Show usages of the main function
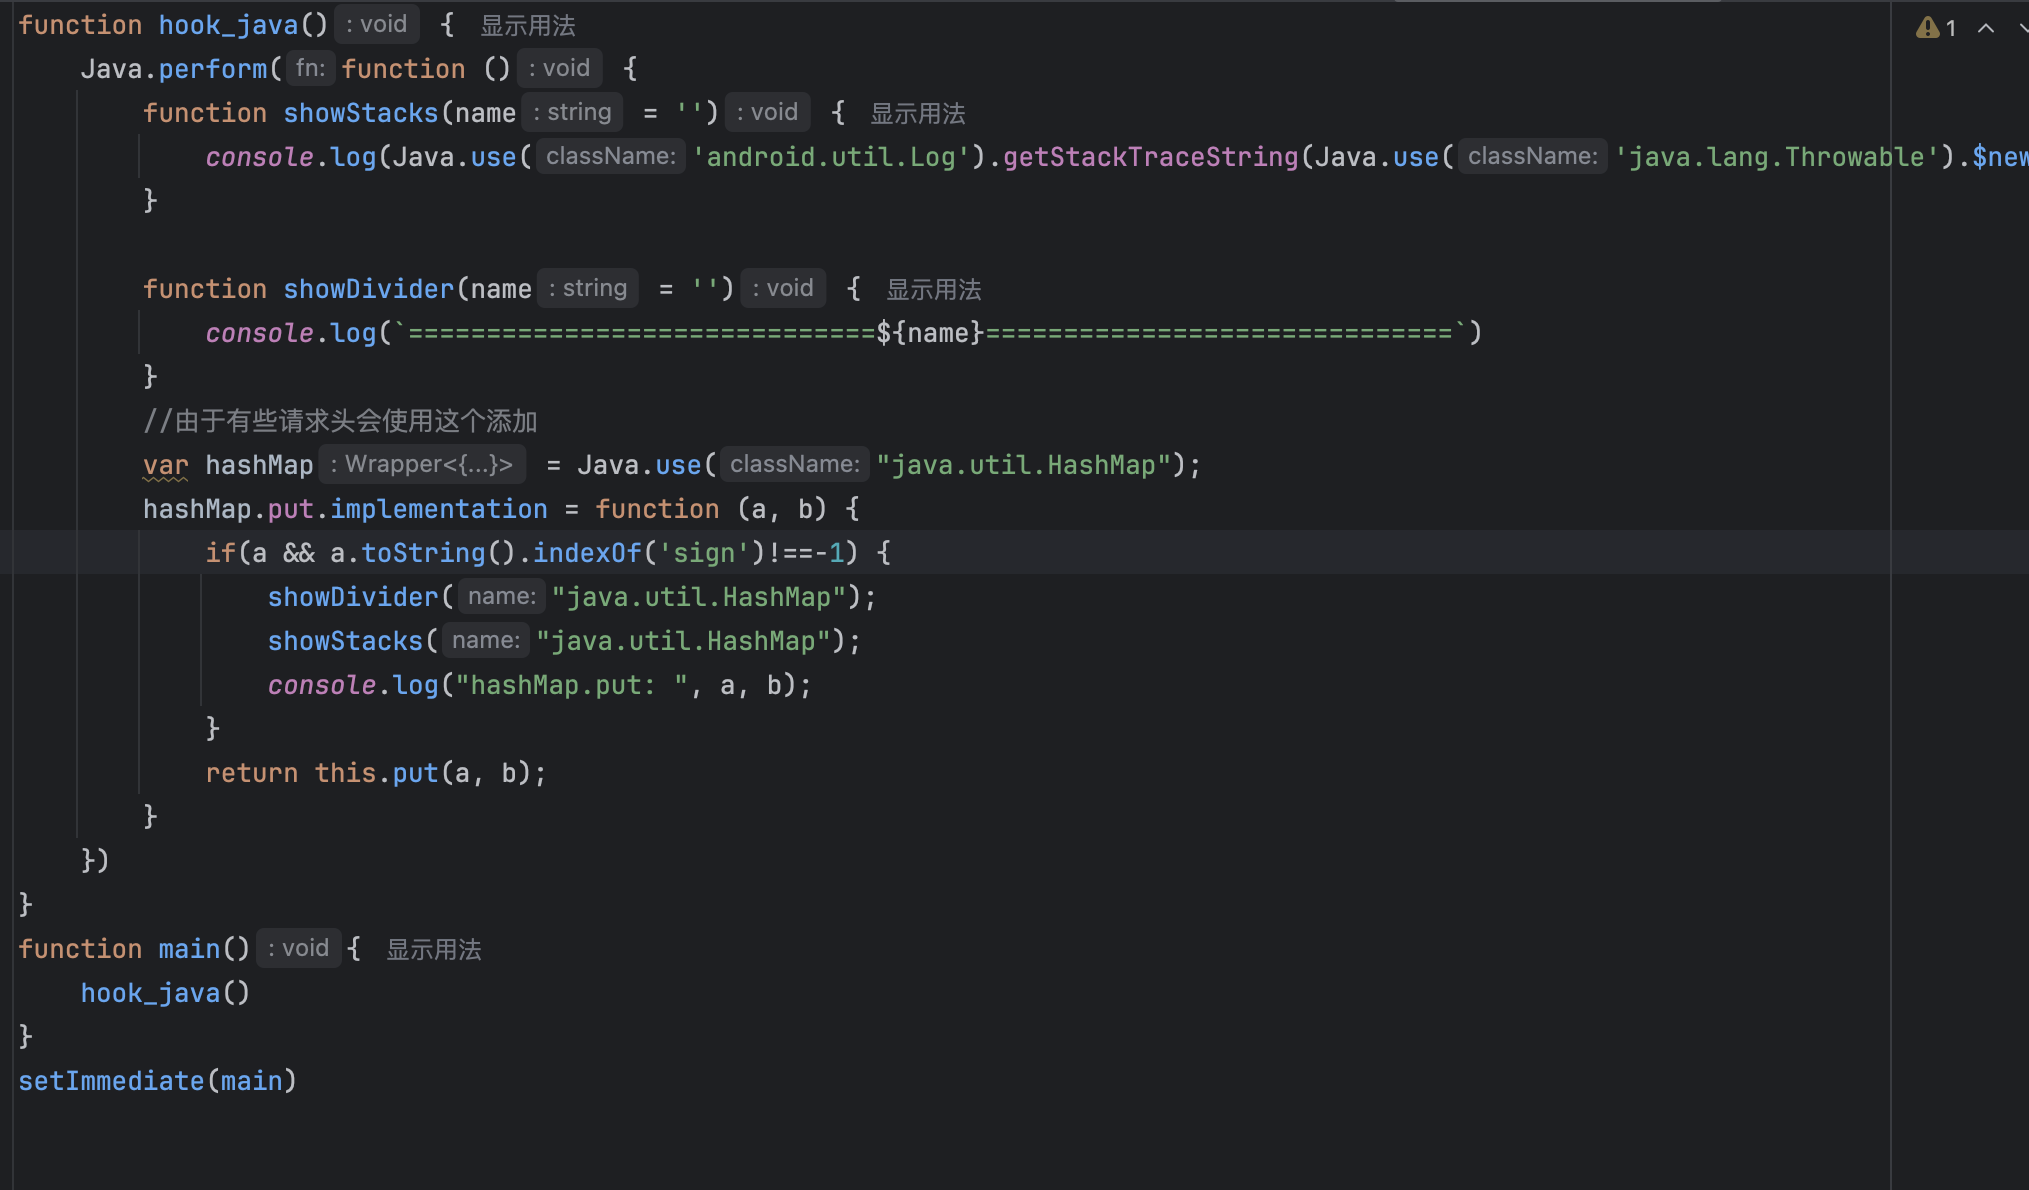The height and width of the screenshot is (1190, 2029). tap(433, 949)
